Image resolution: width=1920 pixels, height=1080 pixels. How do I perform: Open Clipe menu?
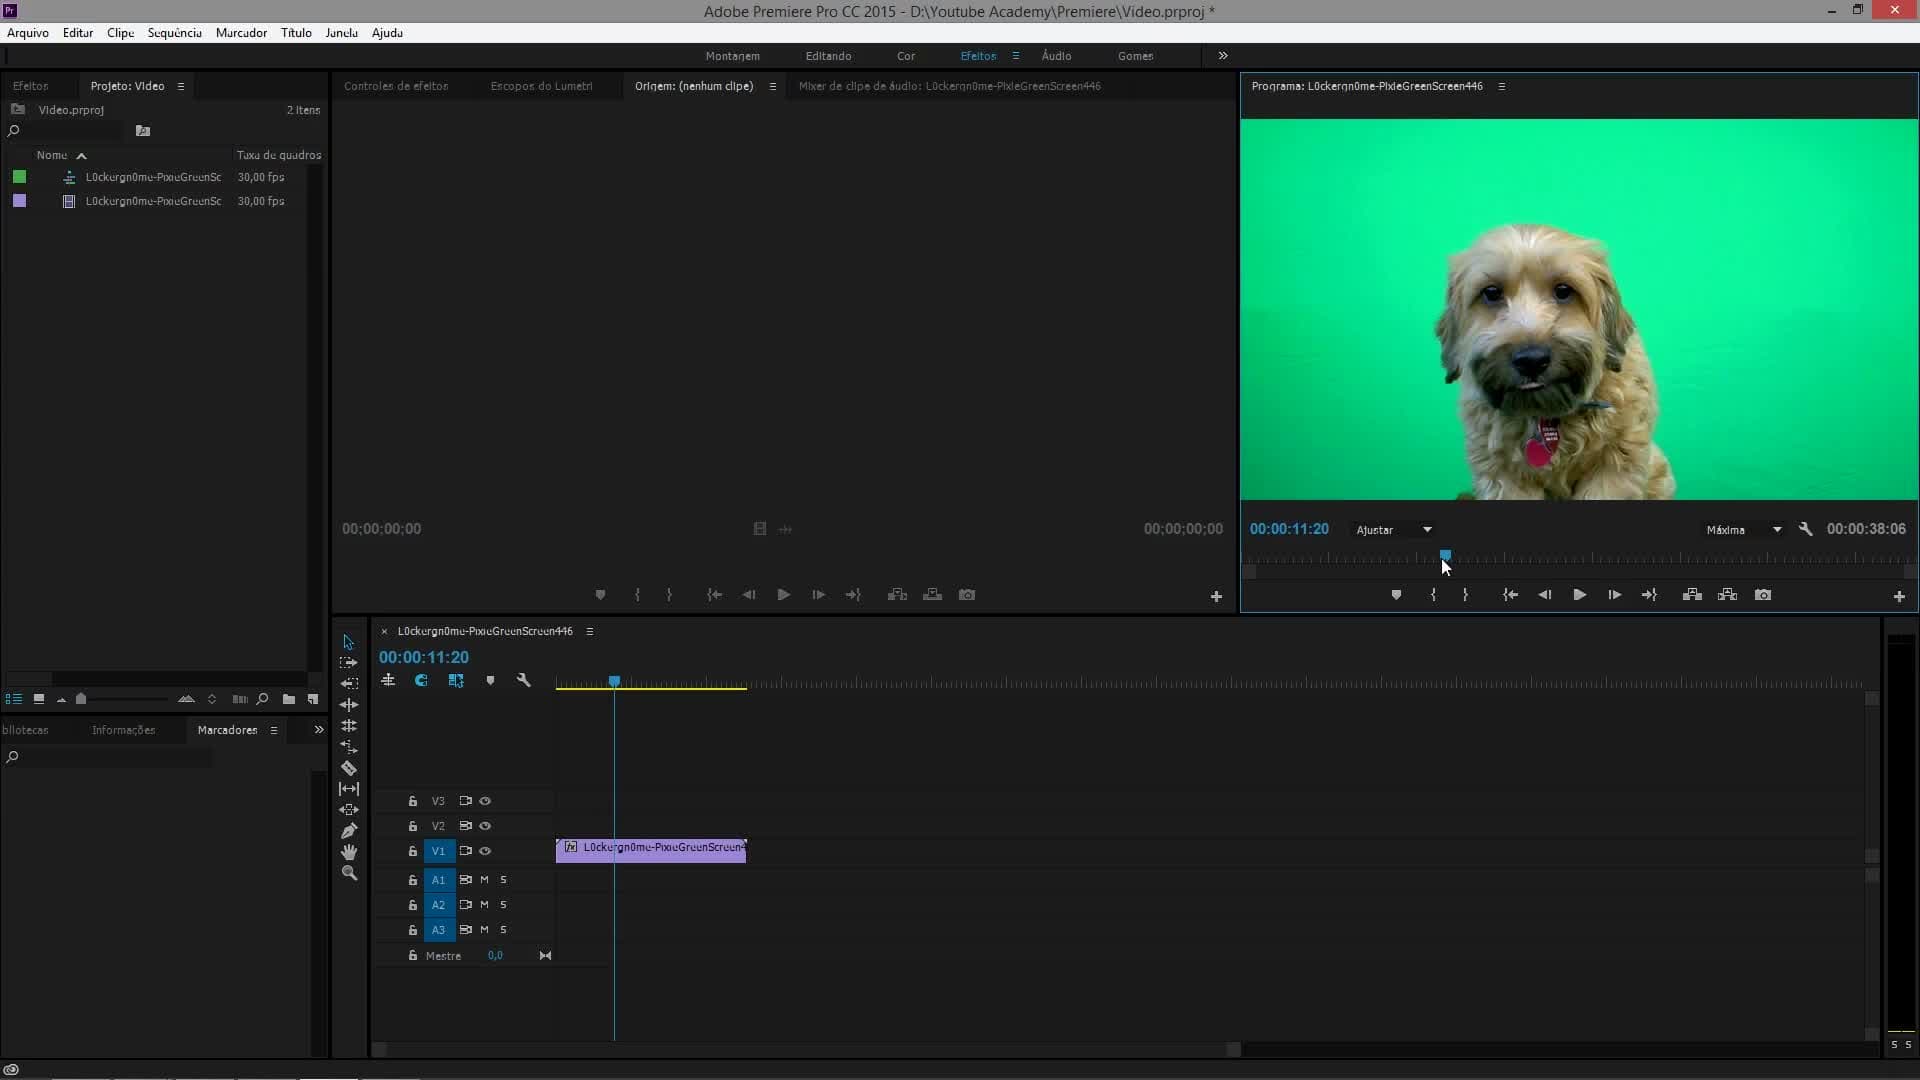[x=120, y=33]
